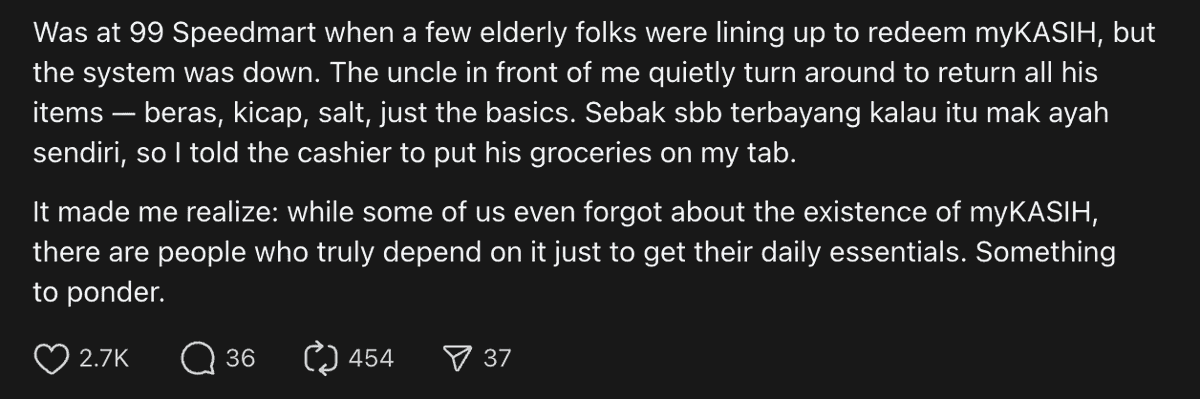
Task: Click the 36 replies count
Action: click(x=240, y=358)
